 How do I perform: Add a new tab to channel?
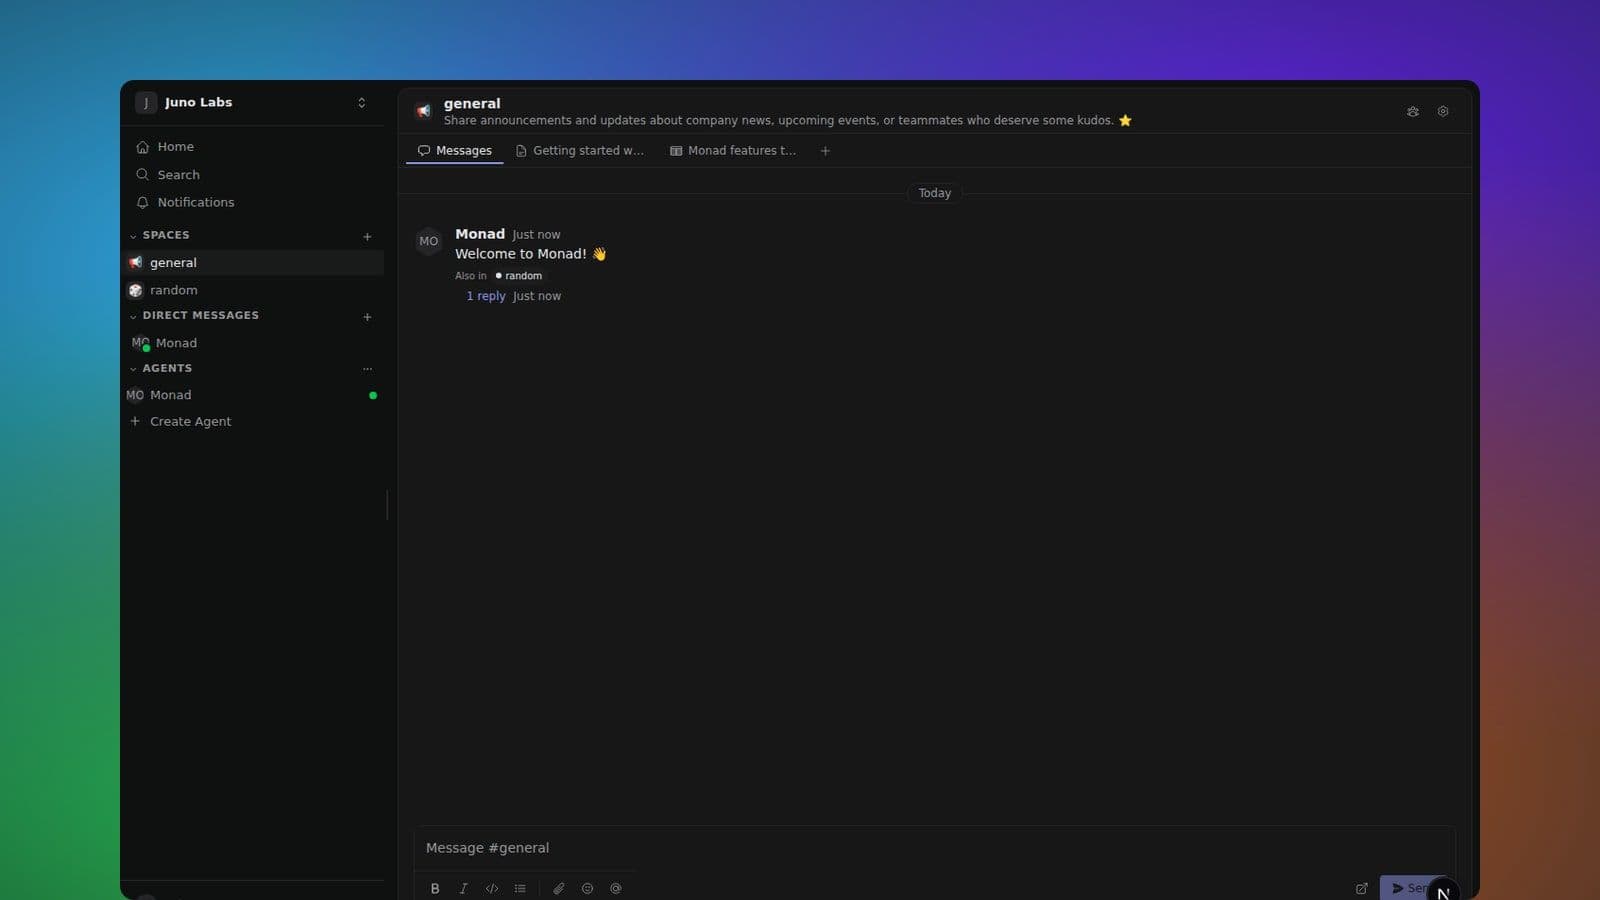click(825, 151)
